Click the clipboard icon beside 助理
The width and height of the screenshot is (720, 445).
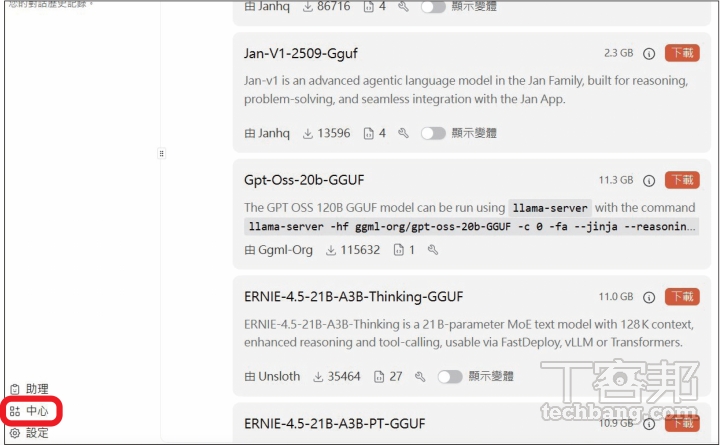point(15,389)
